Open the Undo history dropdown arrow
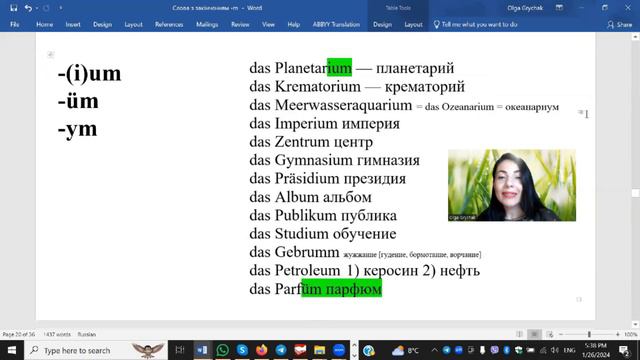640x360 pixels. click(x=37, y=8)
